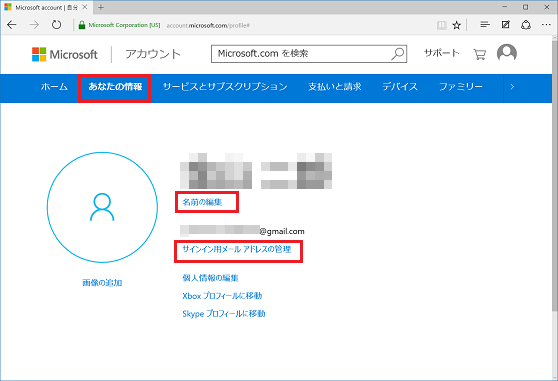Click the Share icon in toolbar
The height and width of the screenshot is (381, 558).
tap(526, 25)
